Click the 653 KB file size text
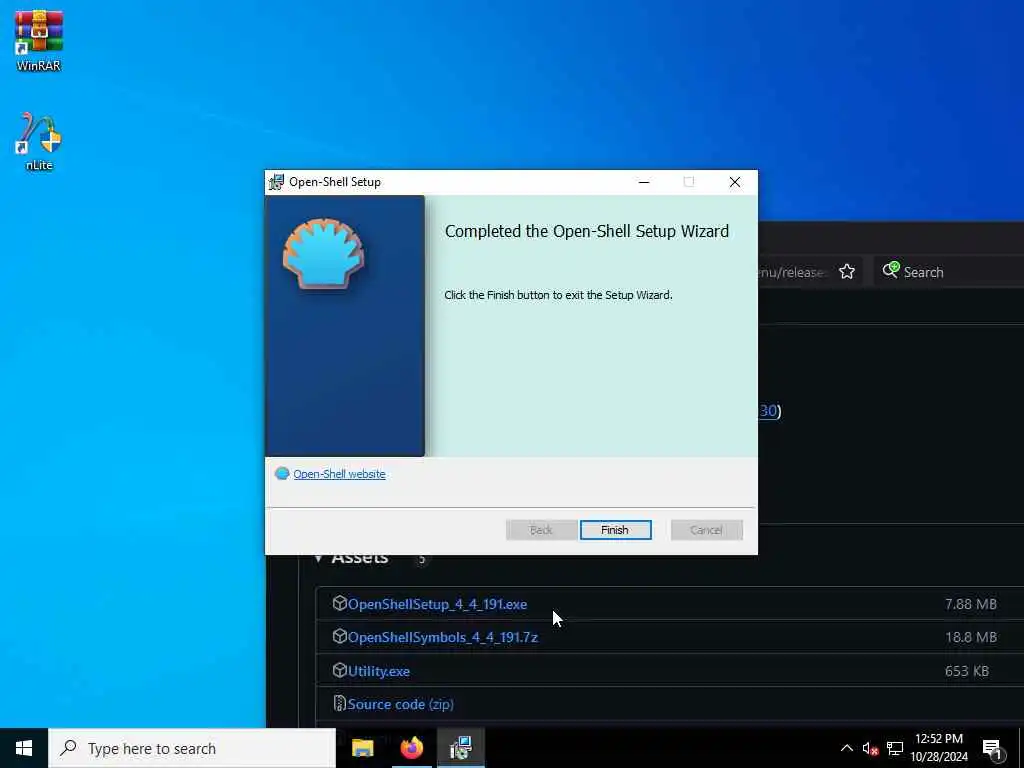Viewport: 1024px width, 768px height. point(967,671)
